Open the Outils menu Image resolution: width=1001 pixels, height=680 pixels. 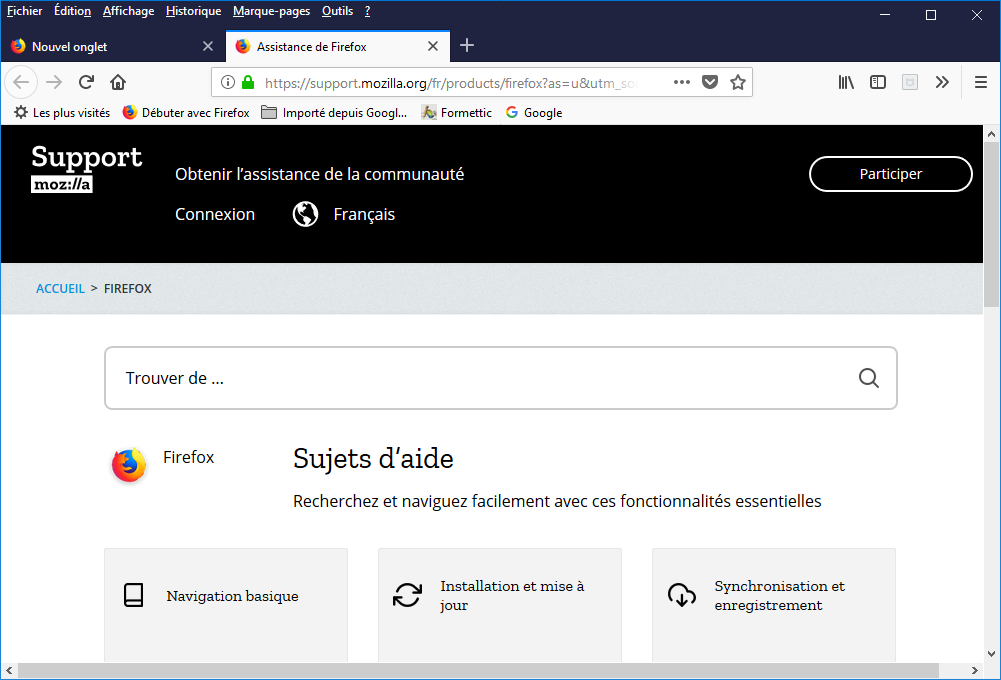(x=337, y=11)
